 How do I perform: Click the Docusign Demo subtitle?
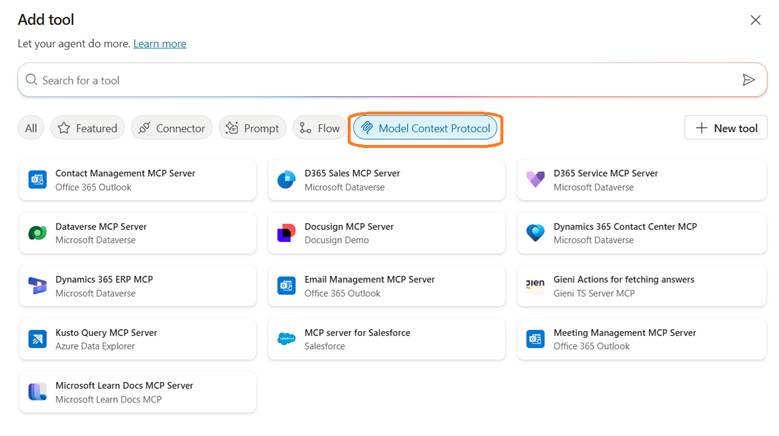(336, 240)
